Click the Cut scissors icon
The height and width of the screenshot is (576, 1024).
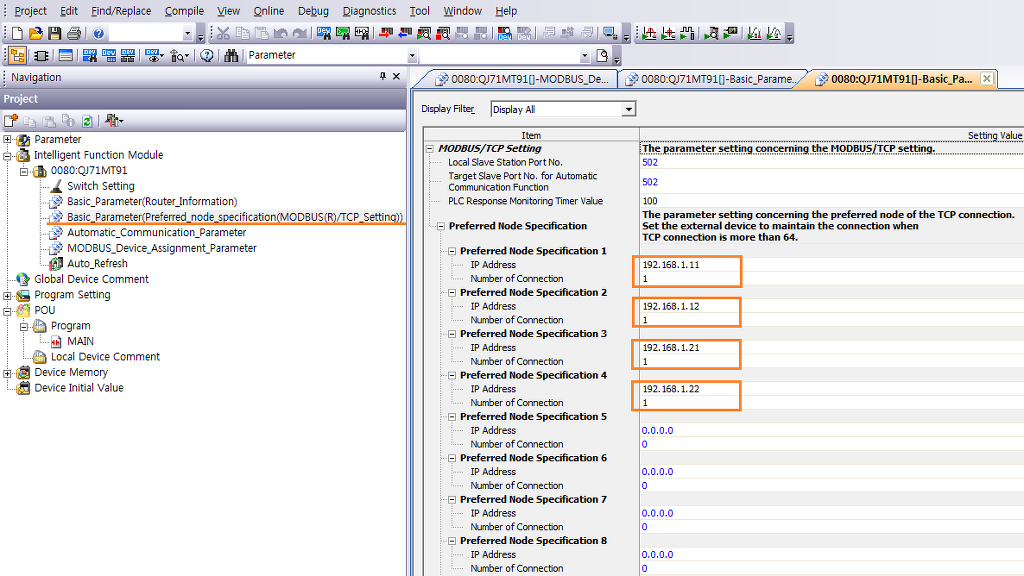coord(224,33)
